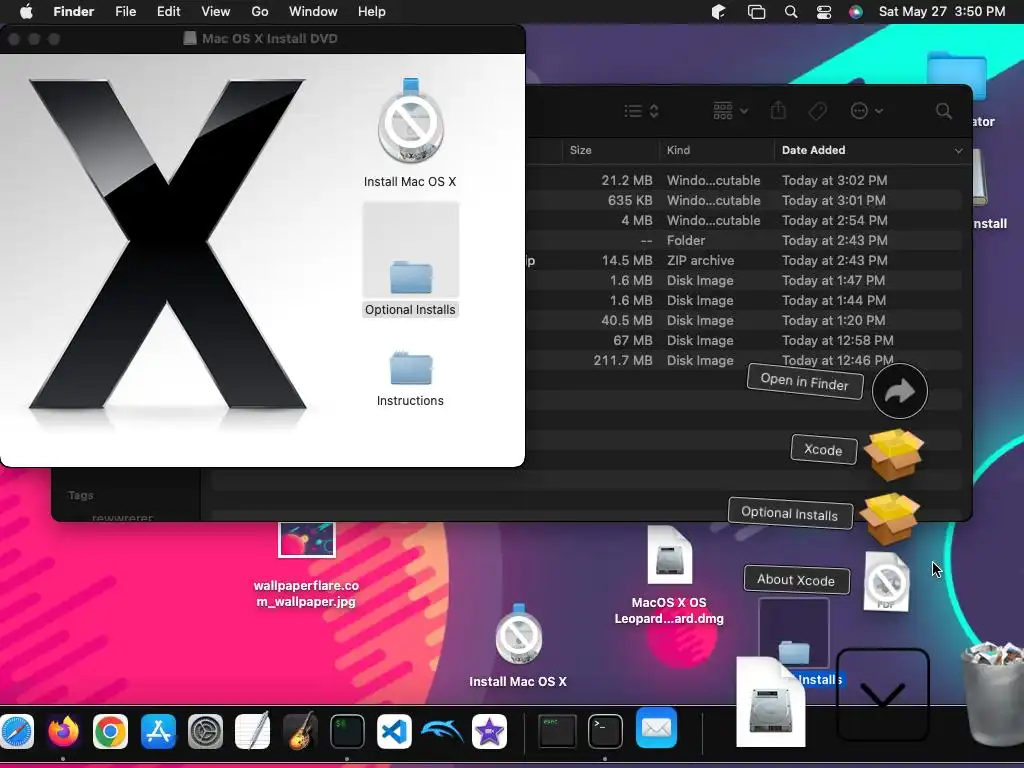Sort by the Date Added column header

coord(813,150)
